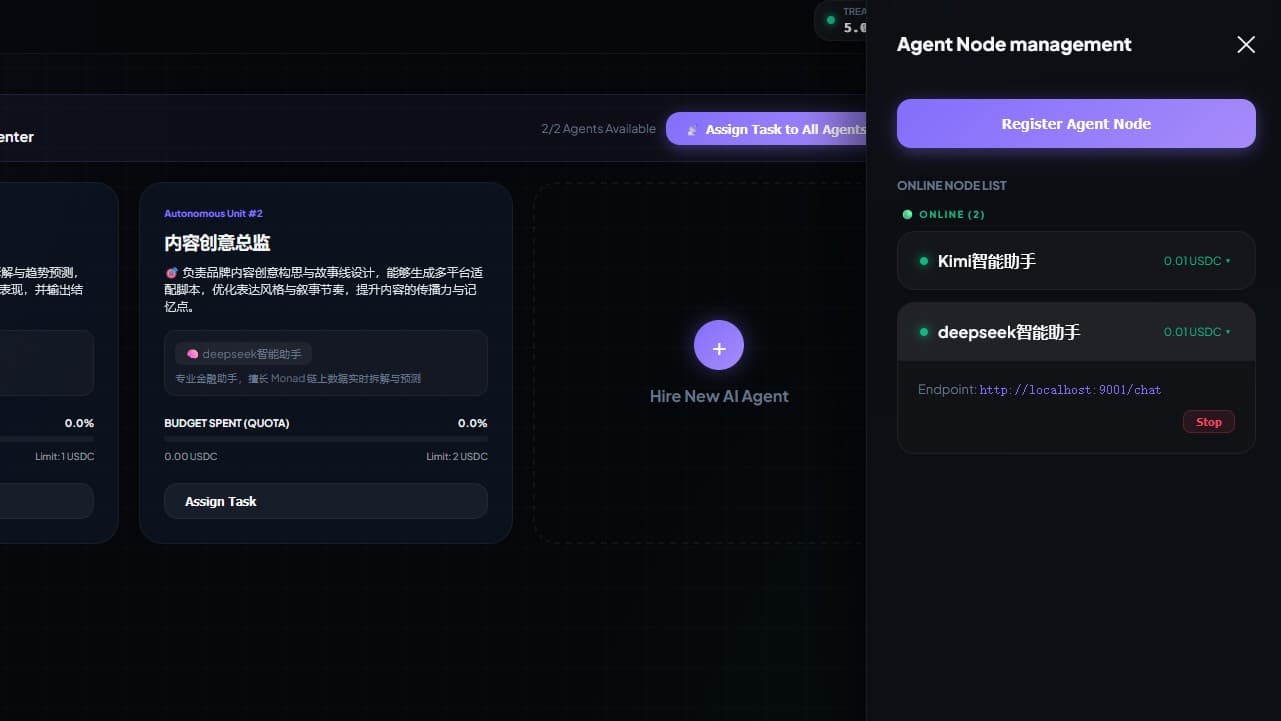The image size is (1281, 721).
Task: Expand the Kimi智能助手 node row
Action: click(1050, 261)
